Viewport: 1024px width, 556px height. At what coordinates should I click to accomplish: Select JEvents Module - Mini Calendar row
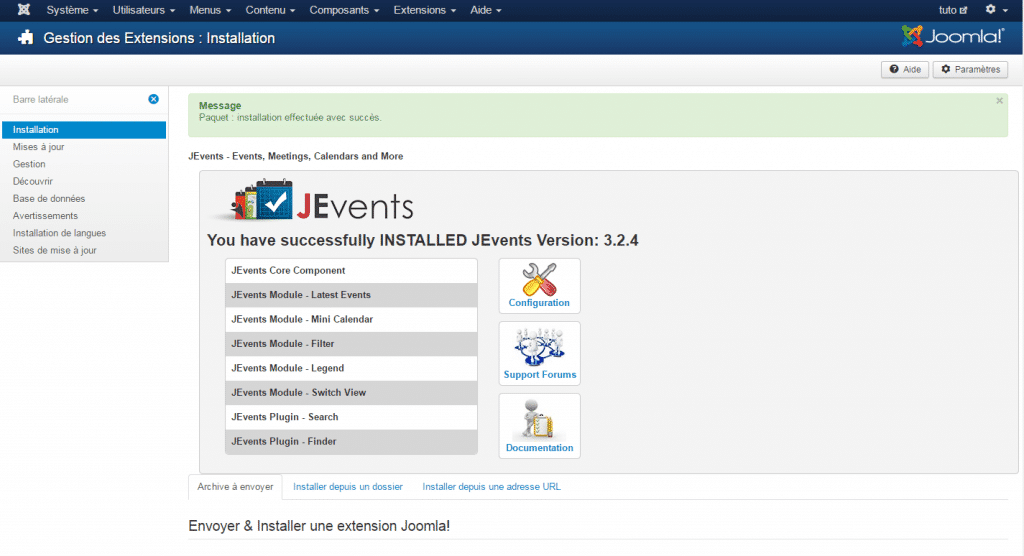point(351,319)
